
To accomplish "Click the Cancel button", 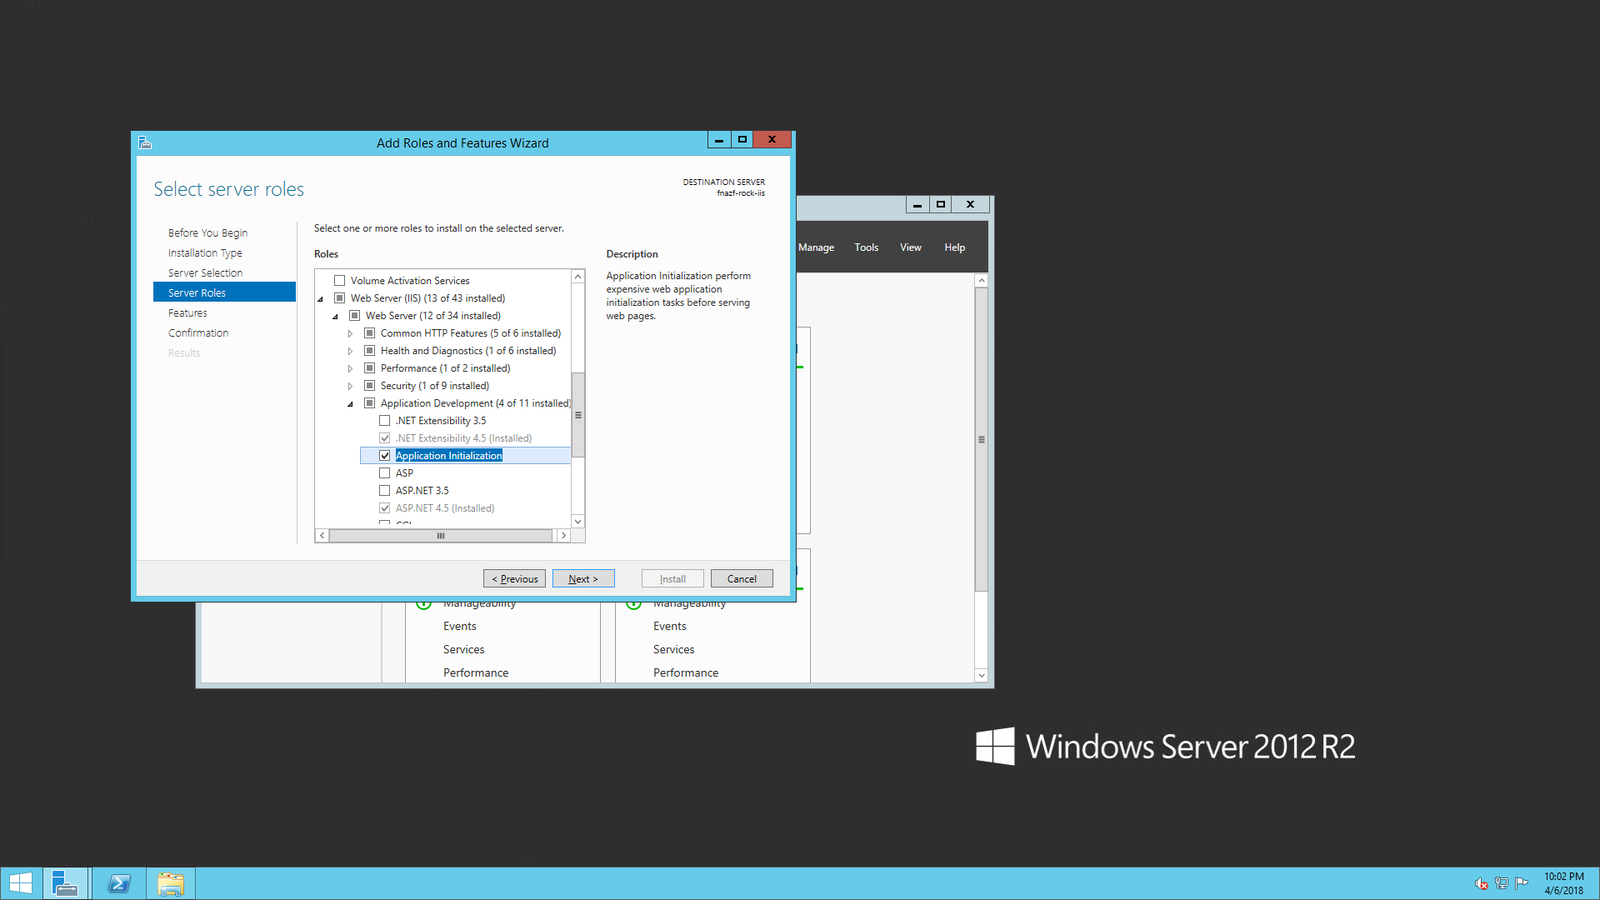I will (x=742, y=579).
